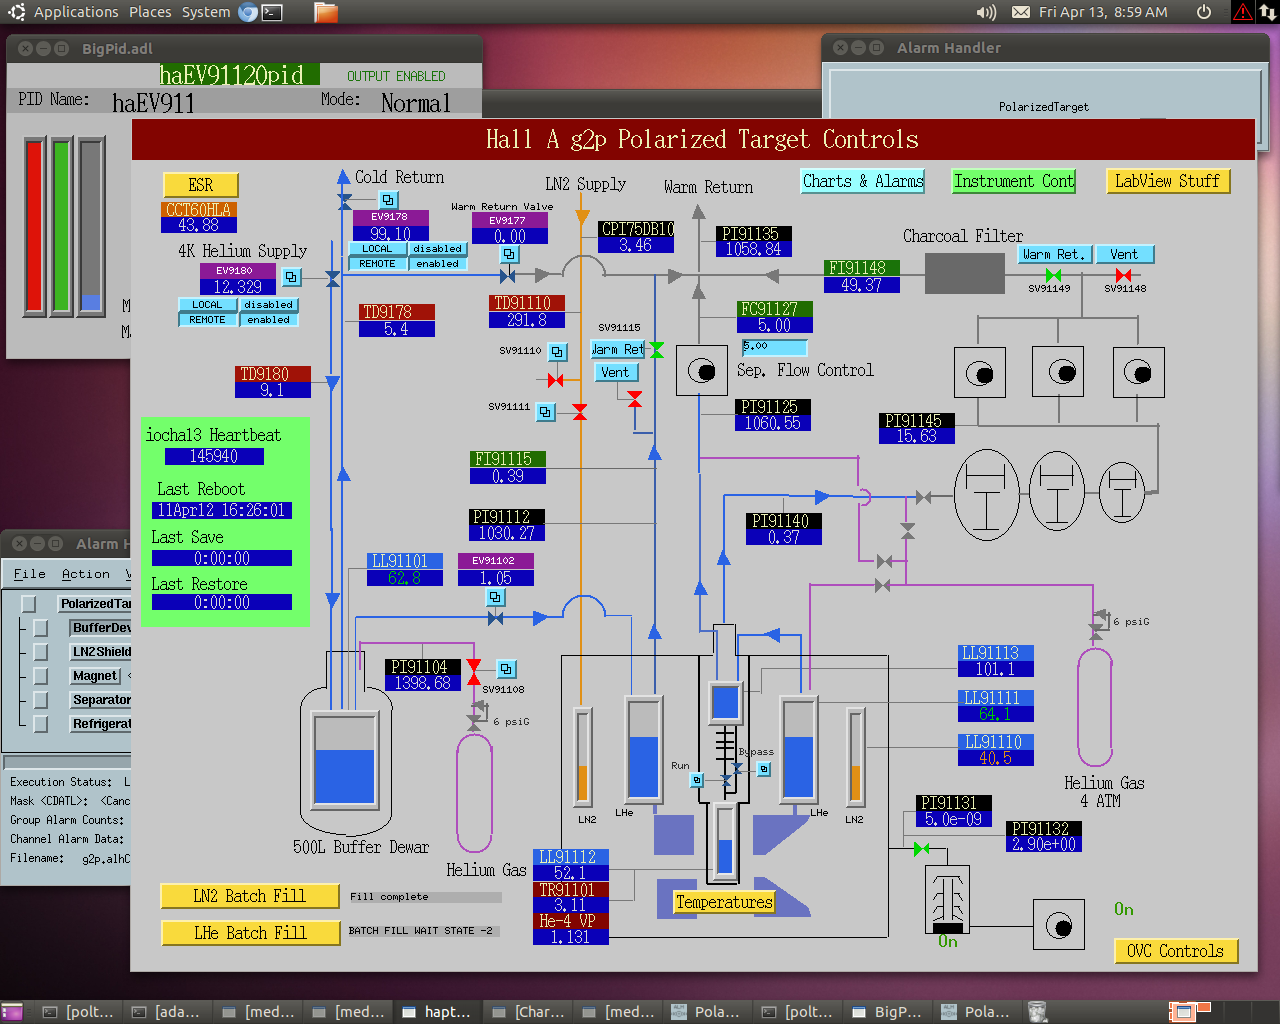The image size is (1280, 1024).
Task: Click red SV91108 valve near PI91104
Action: coord(474,672)
